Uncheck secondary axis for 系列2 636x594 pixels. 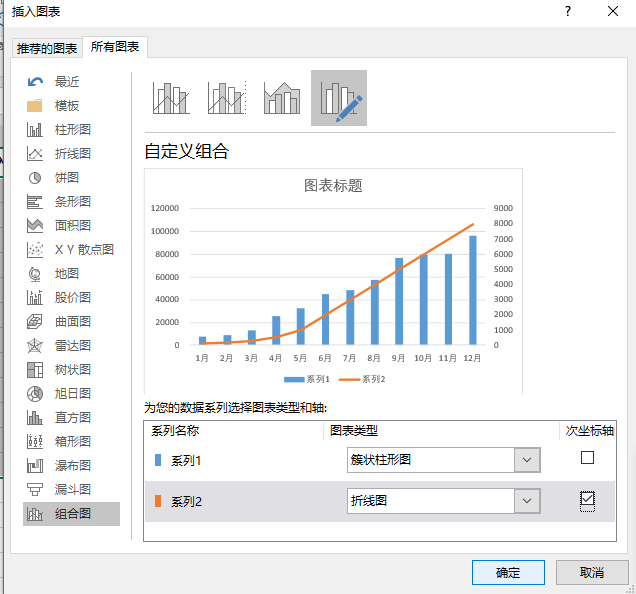(587, 499)
